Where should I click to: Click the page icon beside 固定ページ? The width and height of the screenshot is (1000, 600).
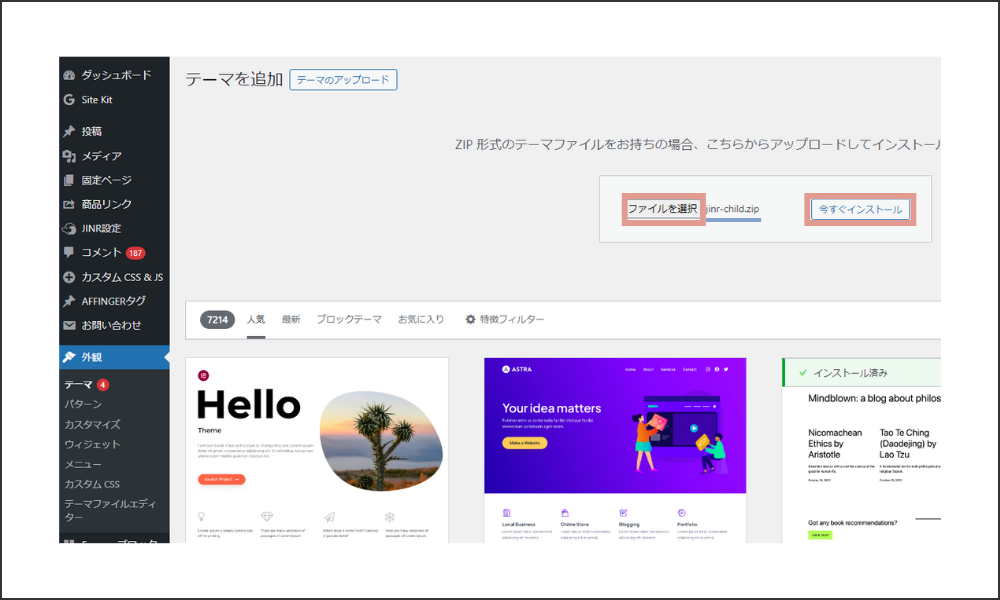[x=69, y=180]
